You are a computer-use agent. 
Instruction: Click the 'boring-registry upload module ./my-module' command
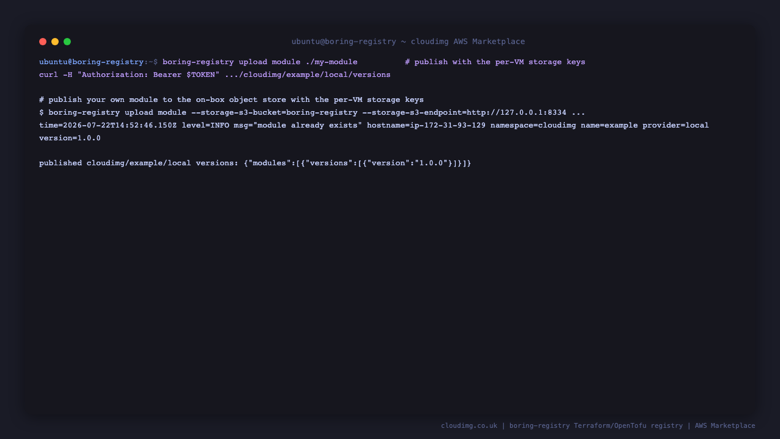click(260, 62)
